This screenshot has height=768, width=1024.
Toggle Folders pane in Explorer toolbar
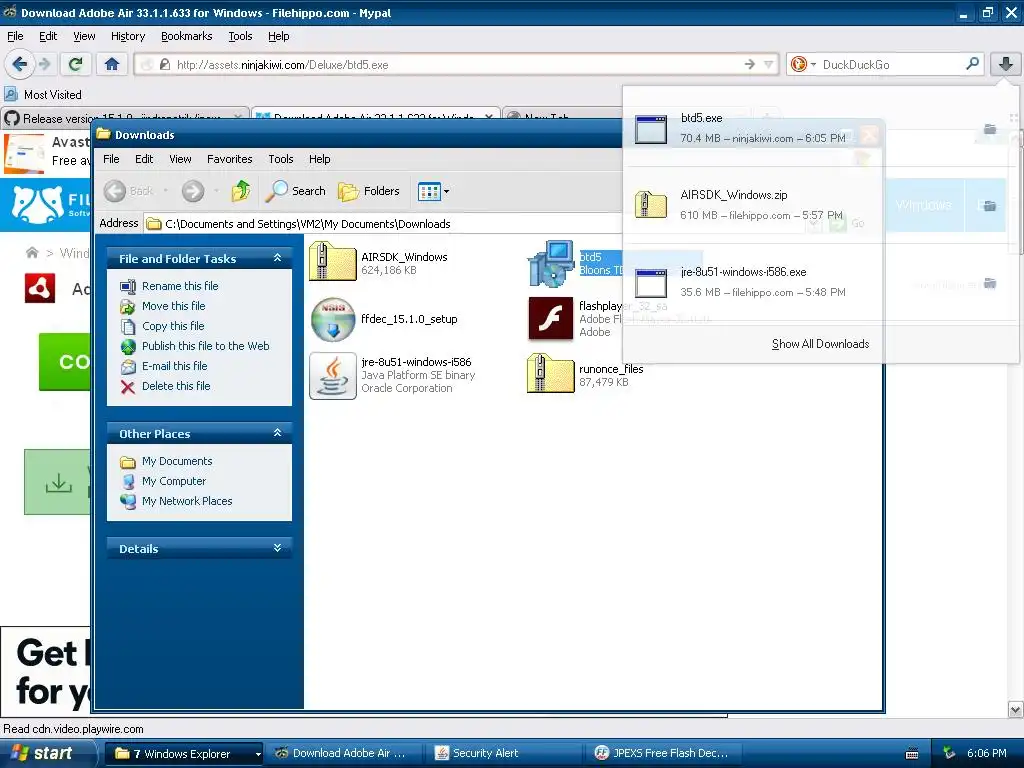tap(369, 191)
